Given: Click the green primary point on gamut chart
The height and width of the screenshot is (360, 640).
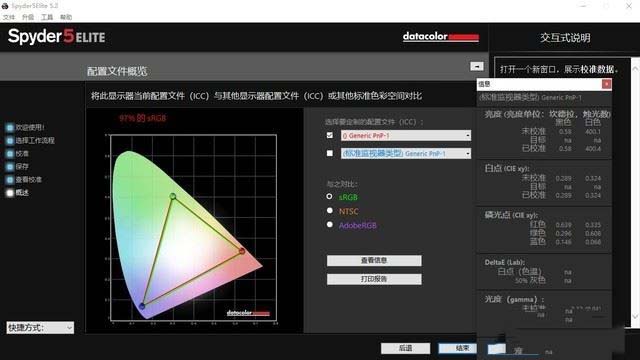Looking at the screenshot, I should (173, 197).
